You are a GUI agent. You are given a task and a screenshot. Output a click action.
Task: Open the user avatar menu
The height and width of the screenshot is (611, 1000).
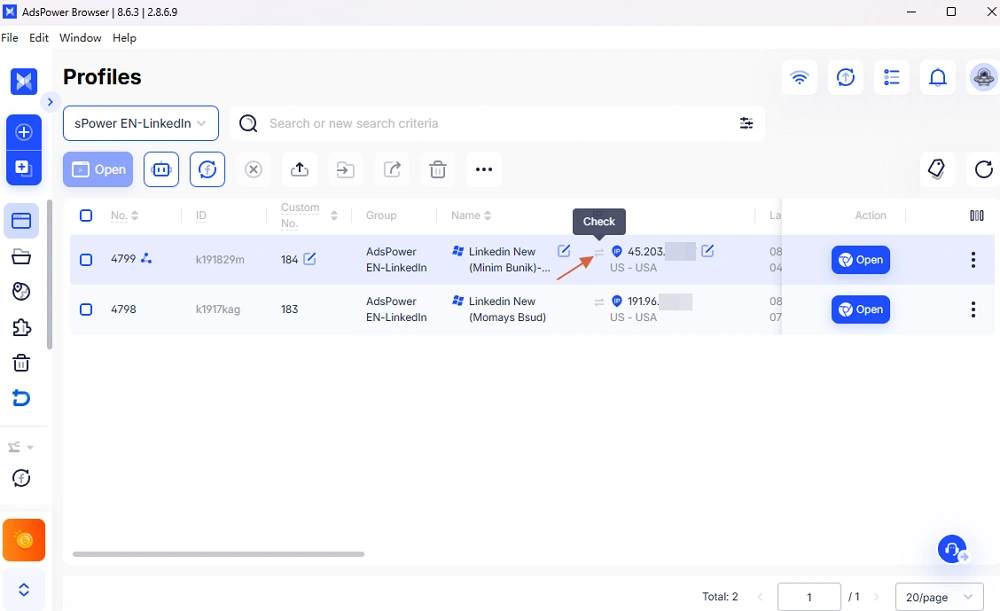(983, 77)
